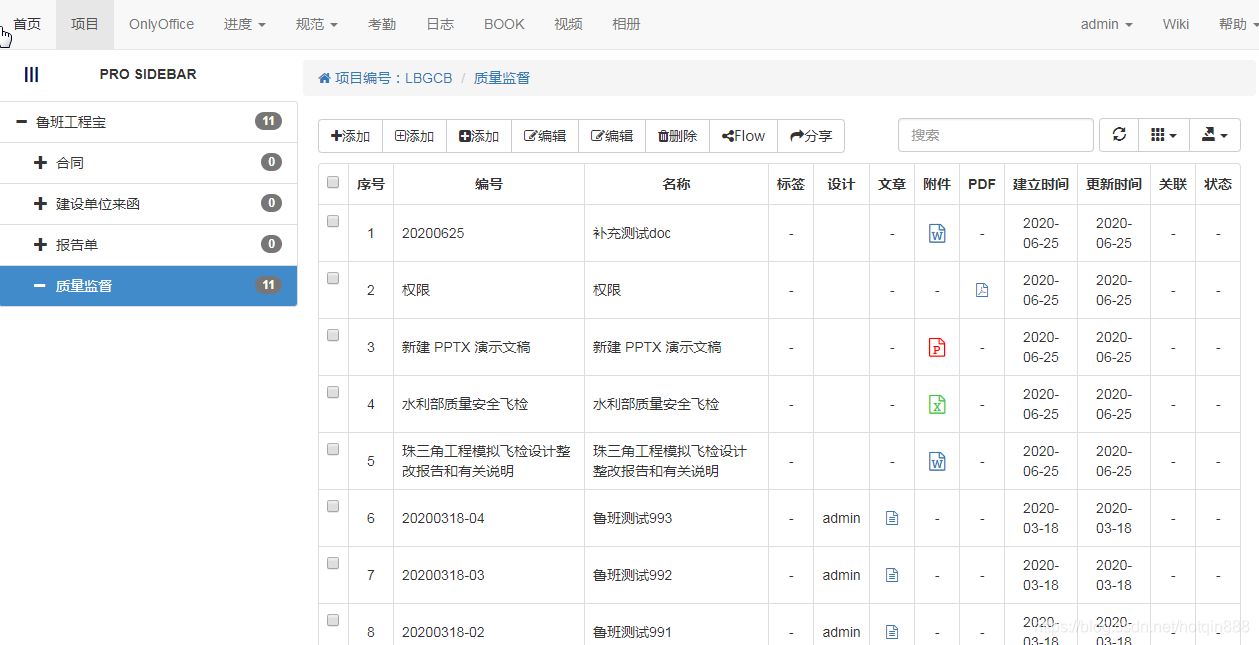Image resolution: width=1259 pixels, height=645 pixels.
Task: Click the filled-square plus 添加 button
Action: (x=479, y=136)
